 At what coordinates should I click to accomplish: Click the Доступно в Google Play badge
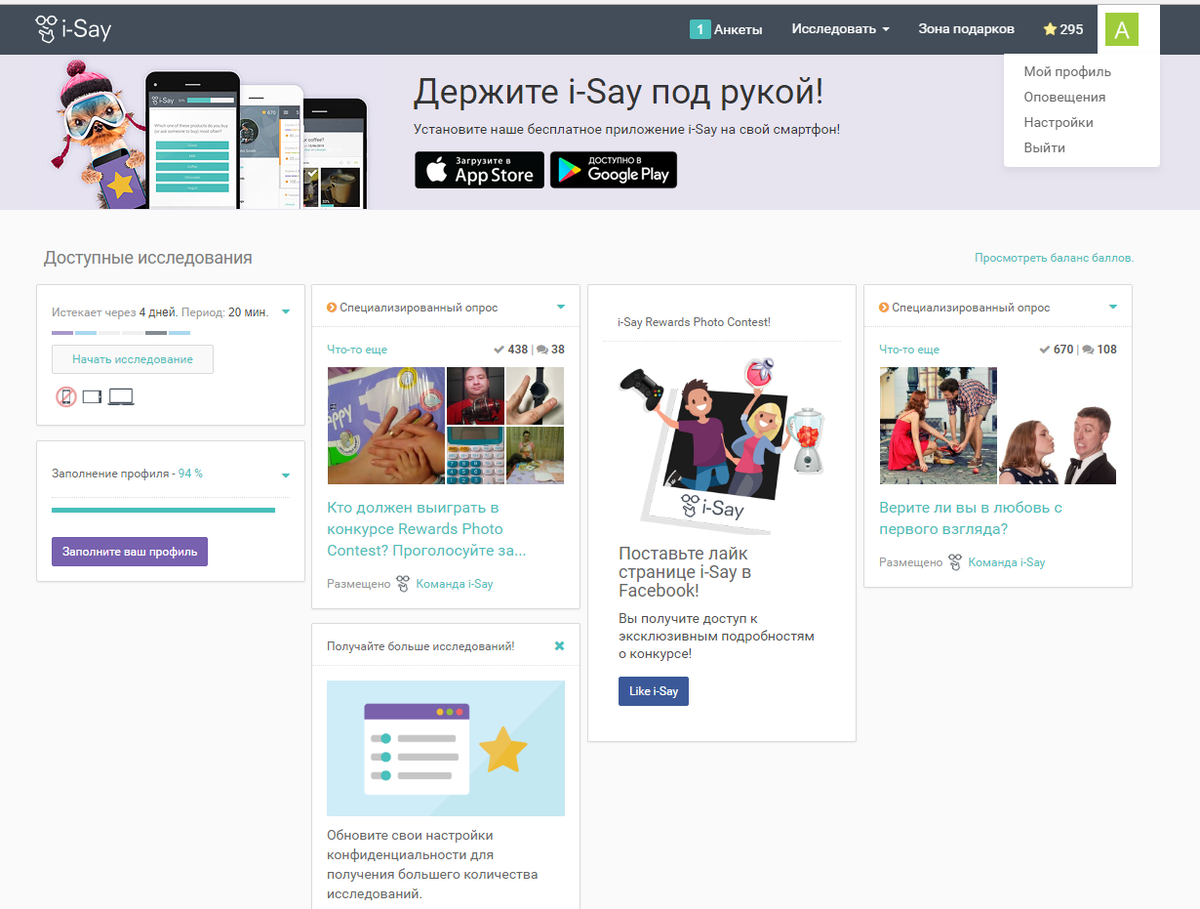[614, 170]
